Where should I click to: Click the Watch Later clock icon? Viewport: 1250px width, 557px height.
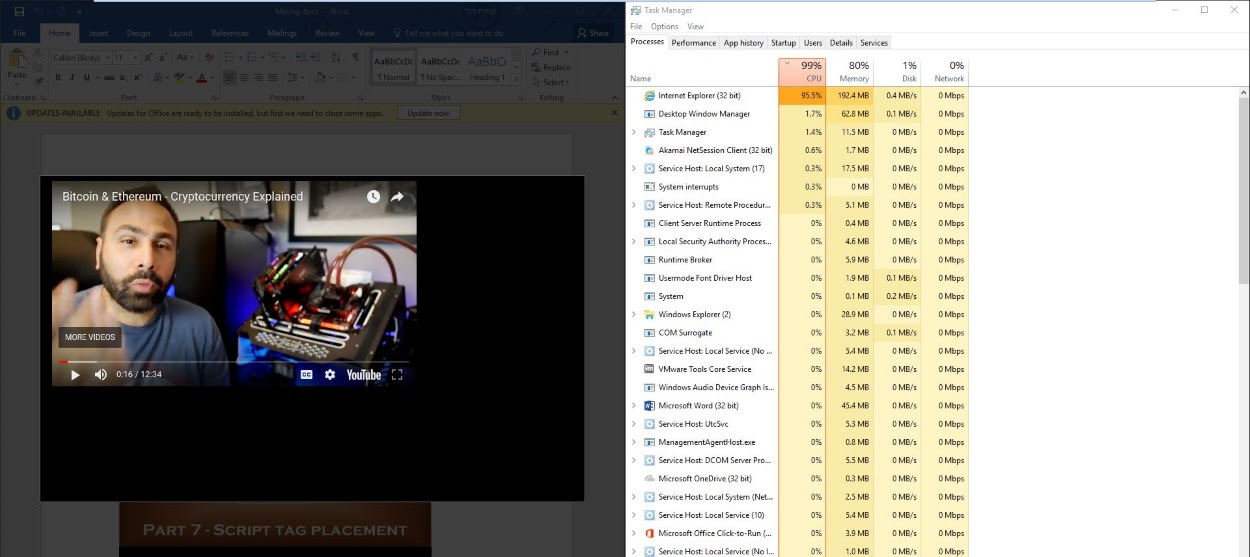(373, 197)
